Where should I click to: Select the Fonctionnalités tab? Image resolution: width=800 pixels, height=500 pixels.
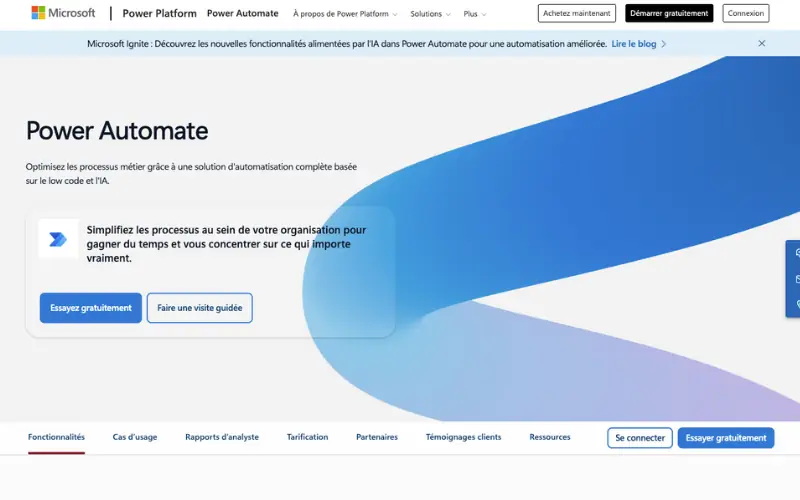(56, 437)
